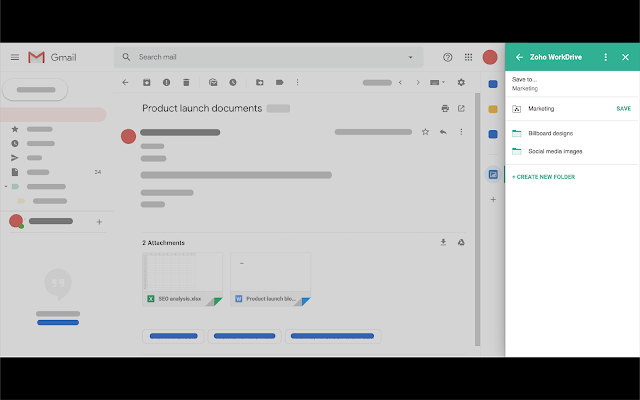Click the sender avatar on the message

(x=128, y=136)
